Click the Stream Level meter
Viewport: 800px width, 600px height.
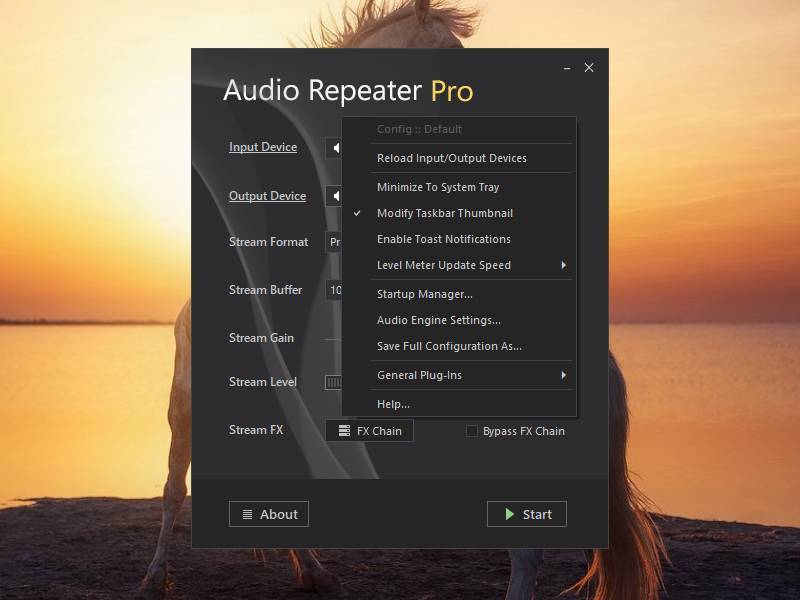coord(333,383)
